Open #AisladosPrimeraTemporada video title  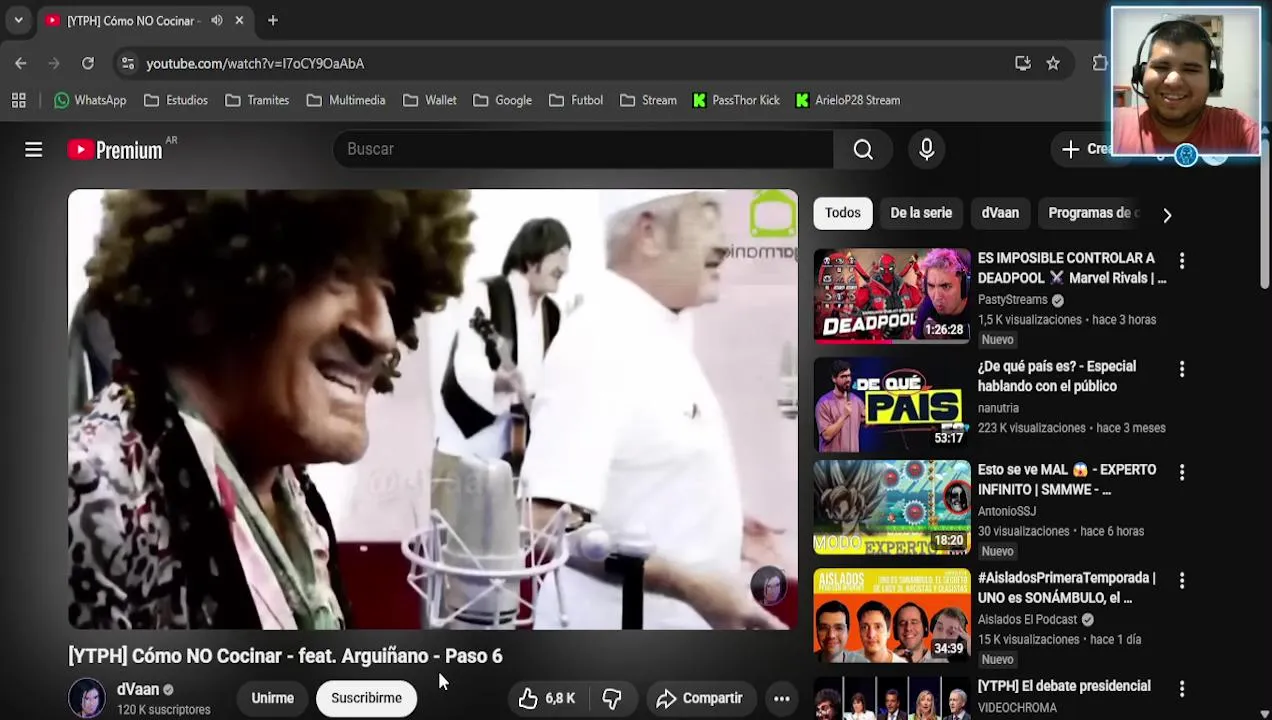pyautogui.click(x=1067, y=587)
